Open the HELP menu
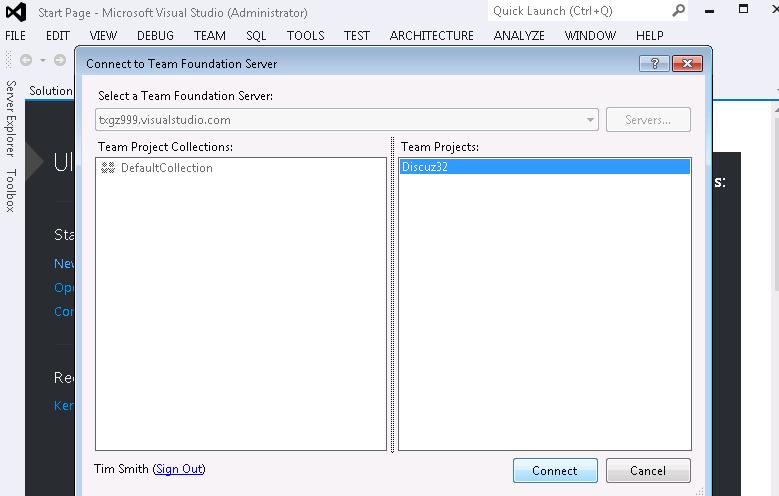Screen dimensions: 779x496 [650, 36]
